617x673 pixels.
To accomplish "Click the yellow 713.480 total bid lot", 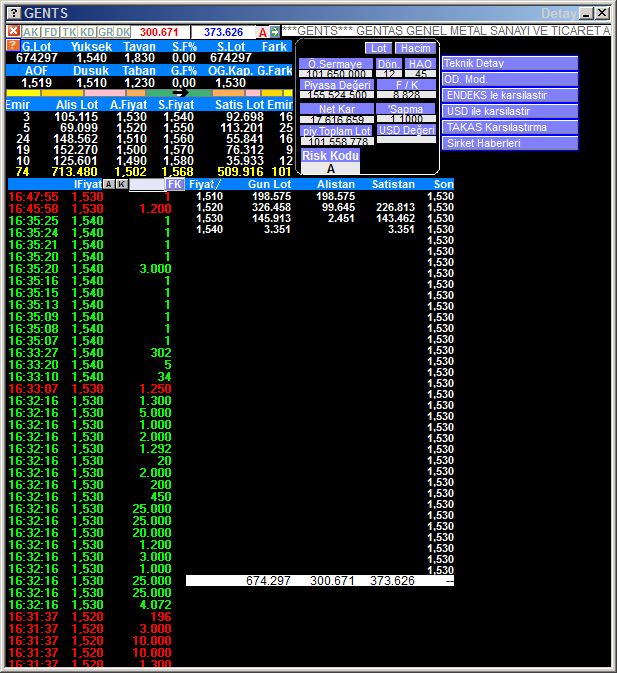I will click(x=74, y=172).
